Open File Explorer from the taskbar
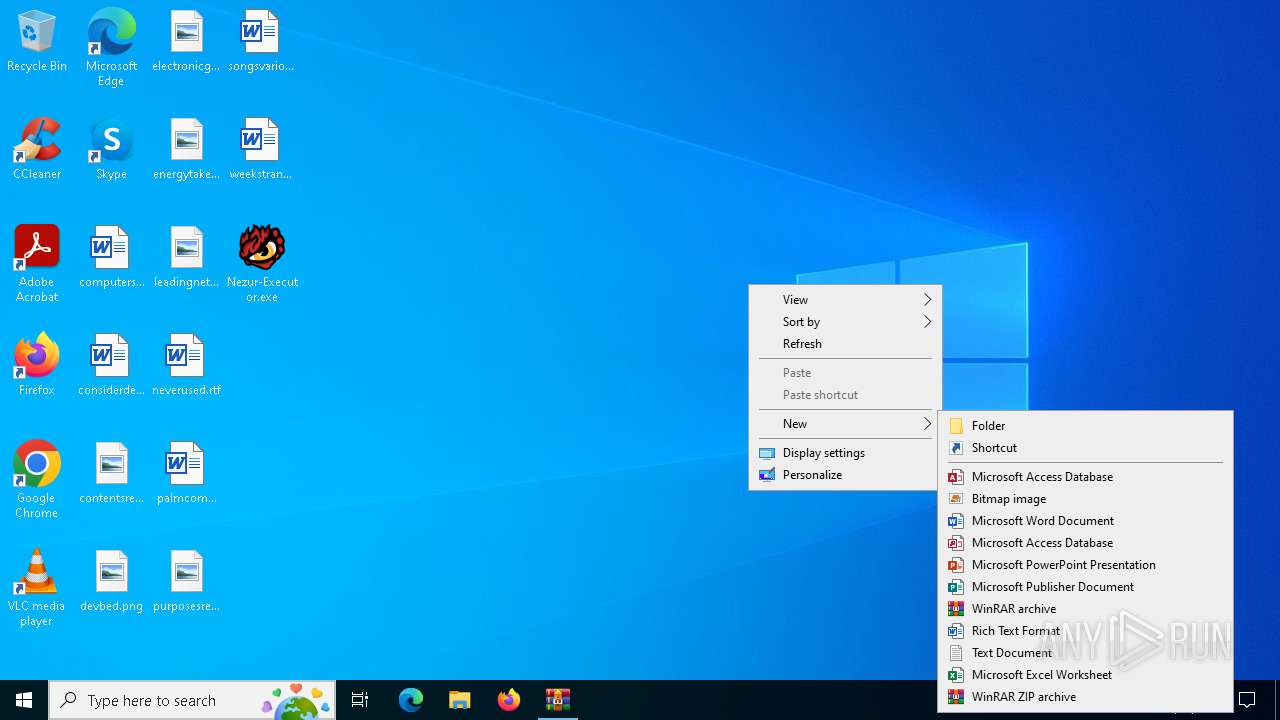 460,700
